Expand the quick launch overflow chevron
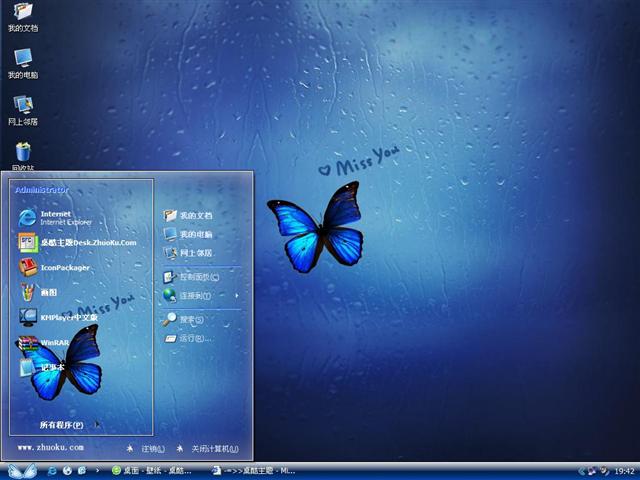This screenshot has width=640, height=480. (97, 471)
